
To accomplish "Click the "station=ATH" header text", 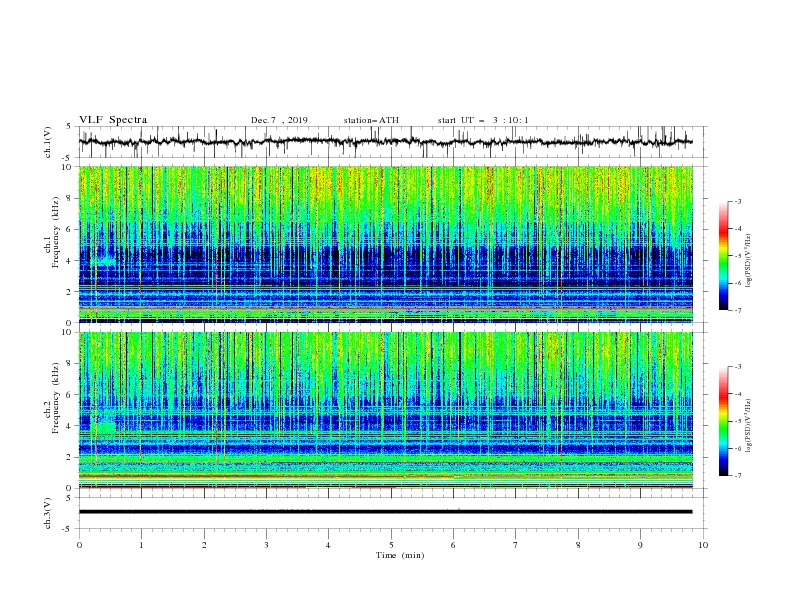I will 371,120.
